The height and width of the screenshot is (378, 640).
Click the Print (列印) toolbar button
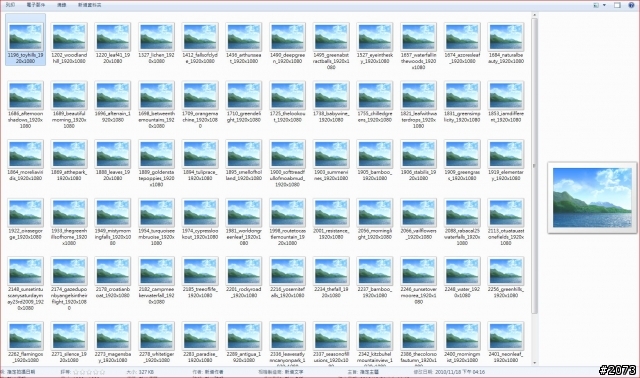tap(10, 5)
